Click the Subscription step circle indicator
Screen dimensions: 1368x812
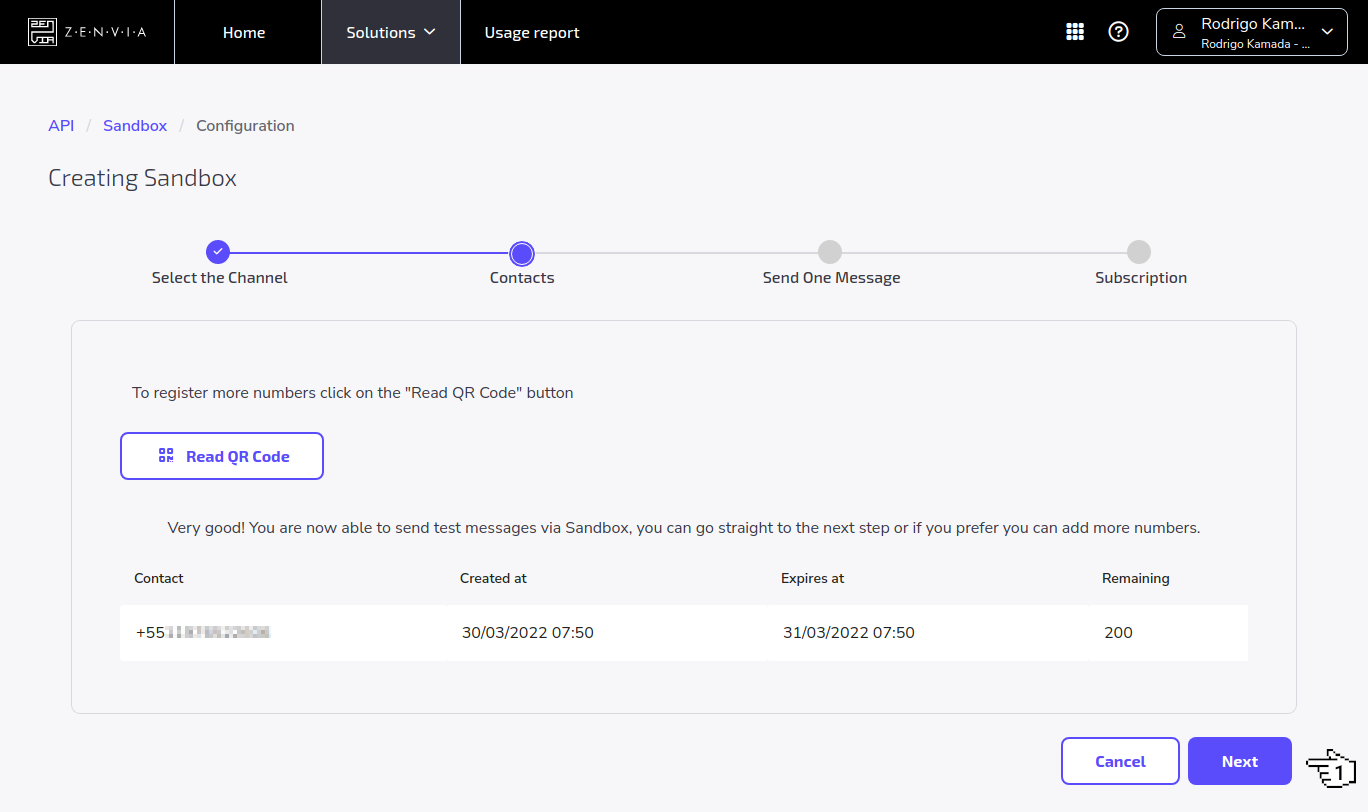(x=1139, y=253)
